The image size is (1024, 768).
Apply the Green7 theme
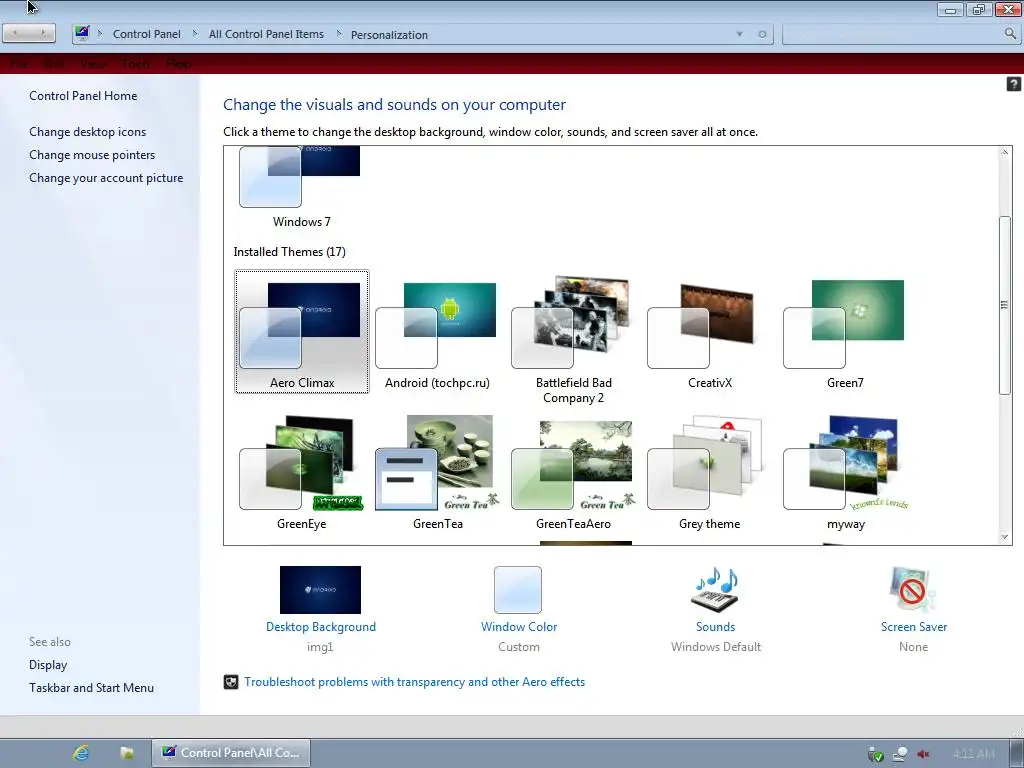coord(845,332)
